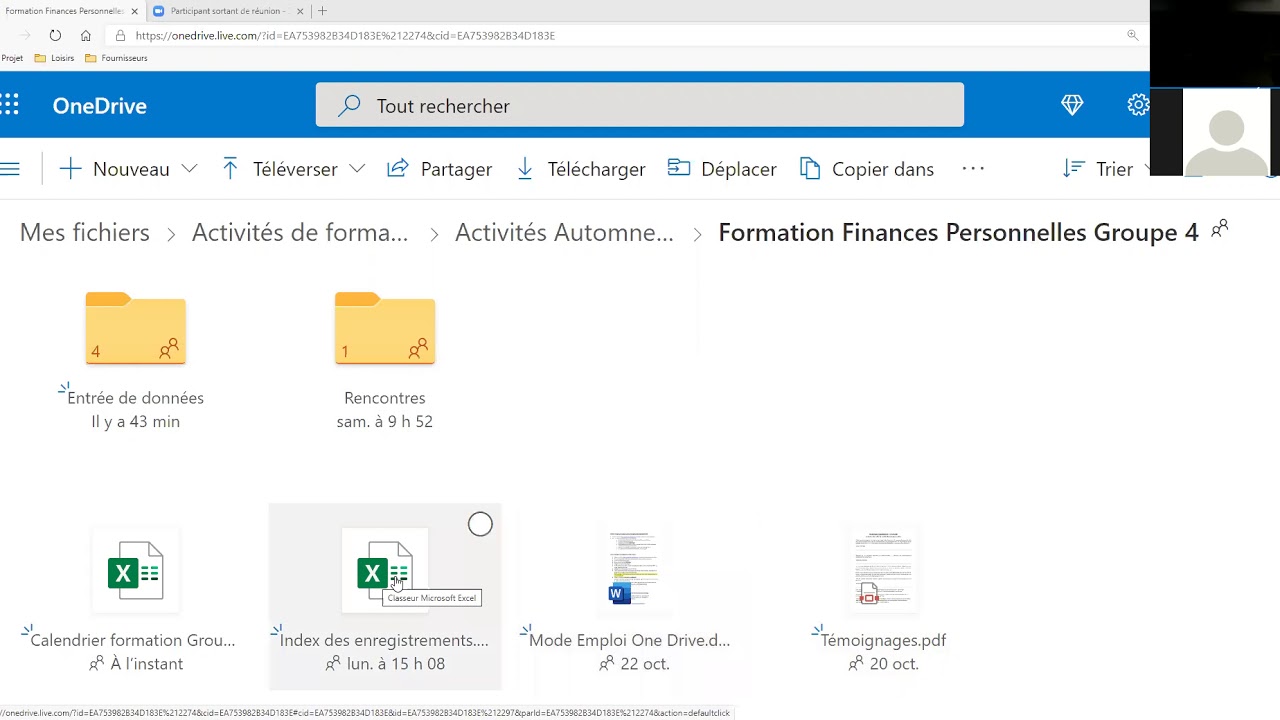Click the sam. à 9 h 52 date text
This screenshot has height=720, width=1280.
(x=385, y=422)
